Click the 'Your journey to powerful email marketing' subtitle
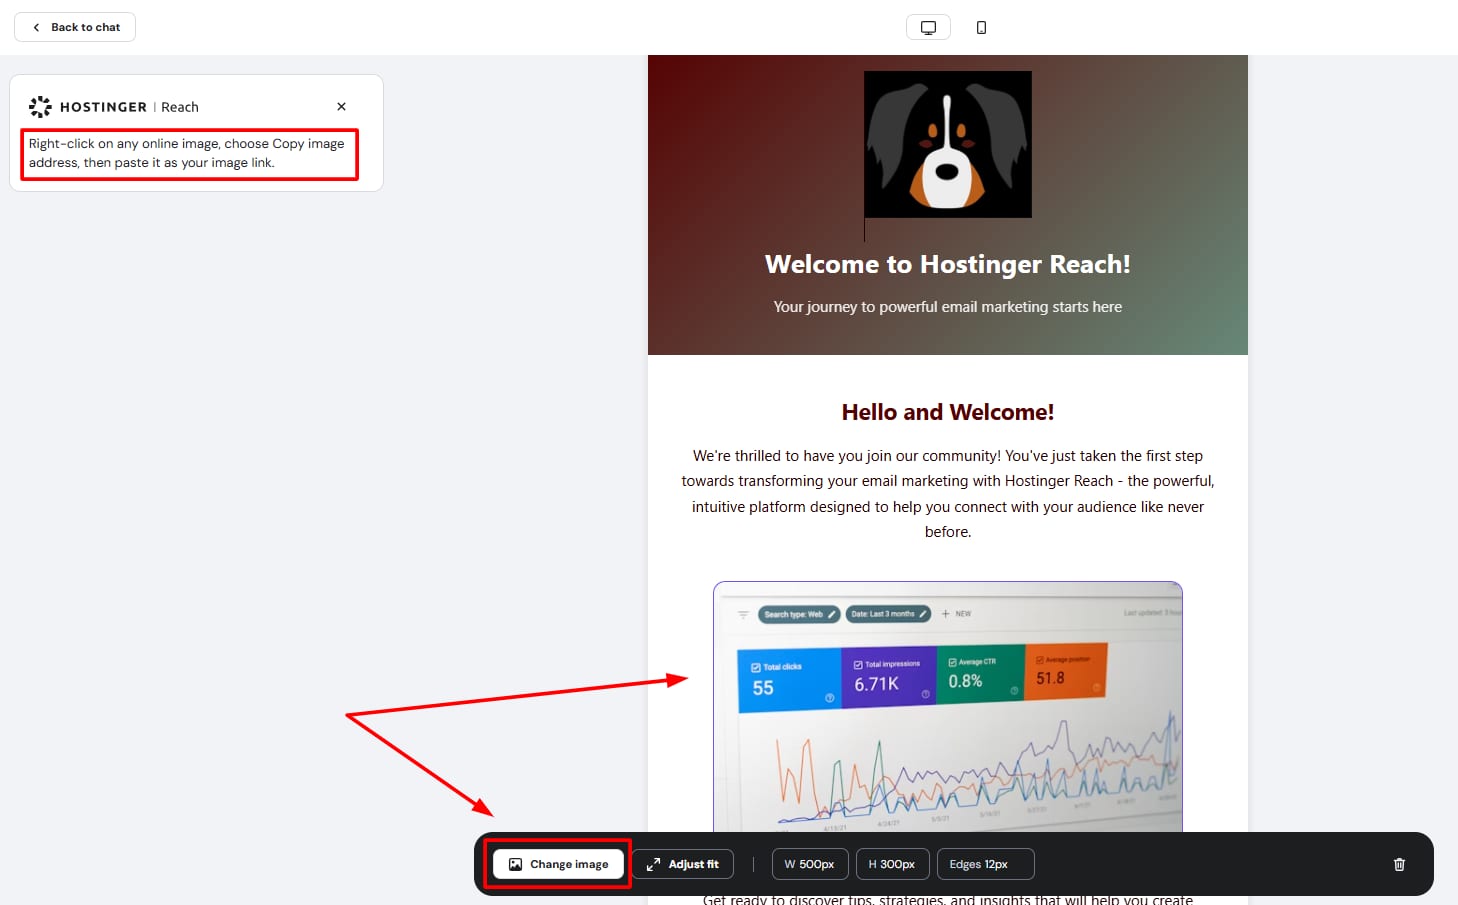1458x905 pixels. pos(948,307)
